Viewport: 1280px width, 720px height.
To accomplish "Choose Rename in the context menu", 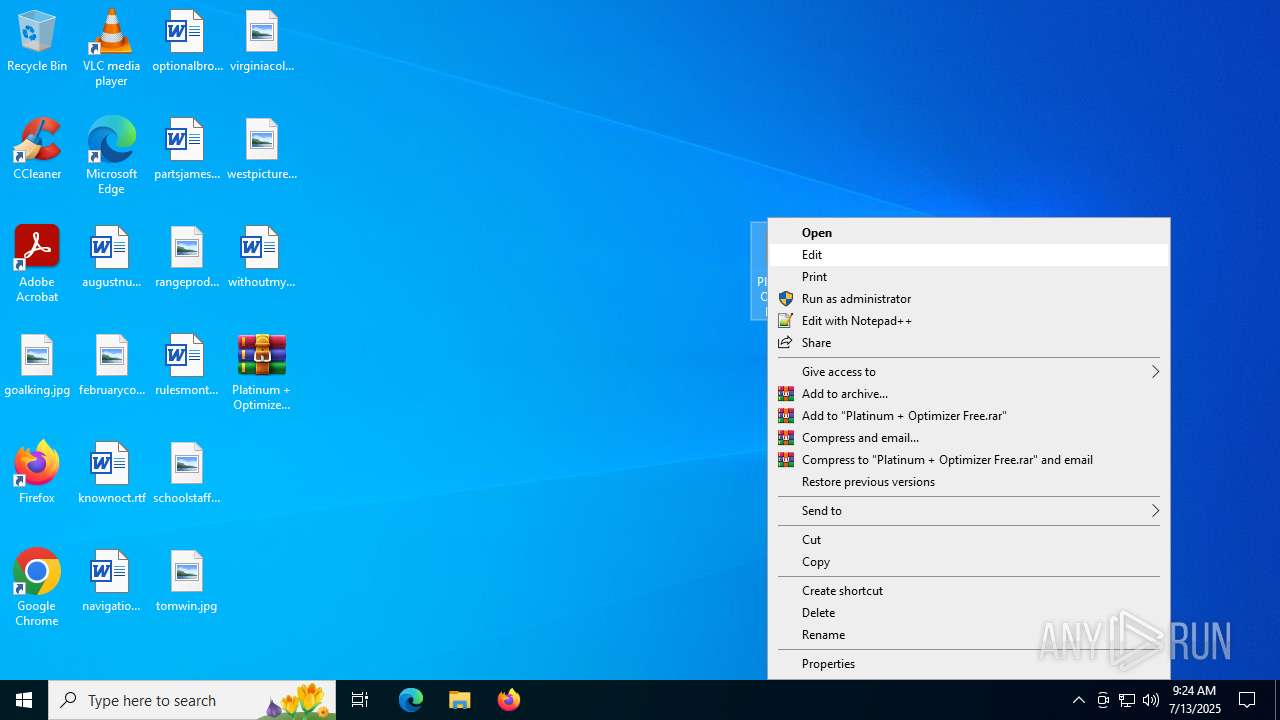I will pos(969,635).
